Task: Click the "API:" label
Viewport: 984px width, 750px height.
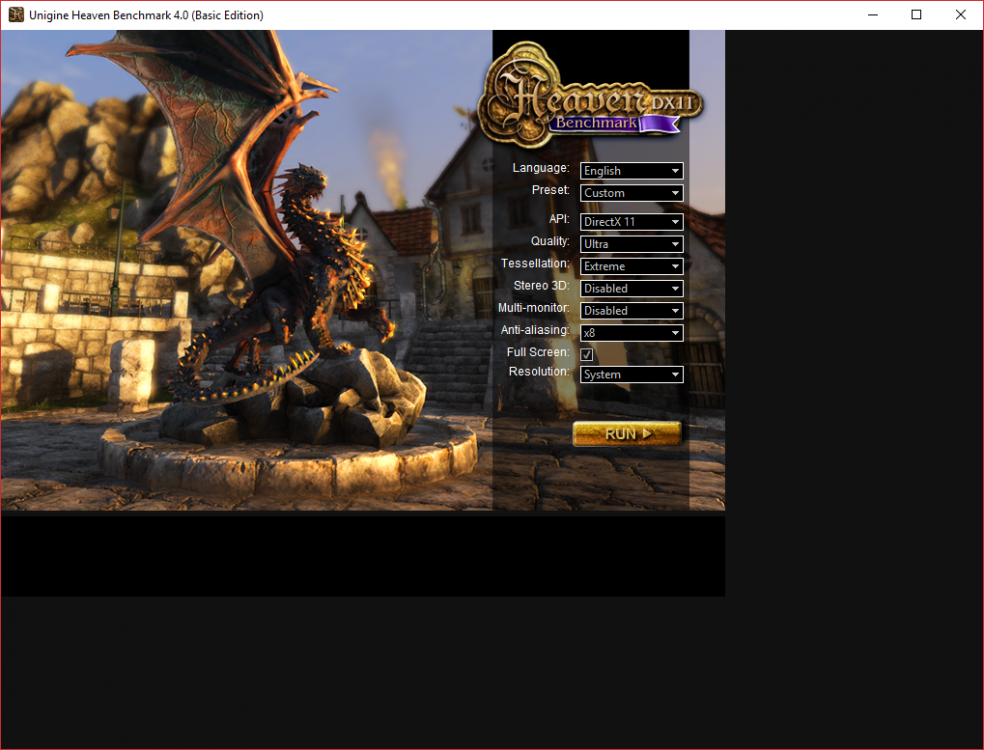Action: (559, 219)
